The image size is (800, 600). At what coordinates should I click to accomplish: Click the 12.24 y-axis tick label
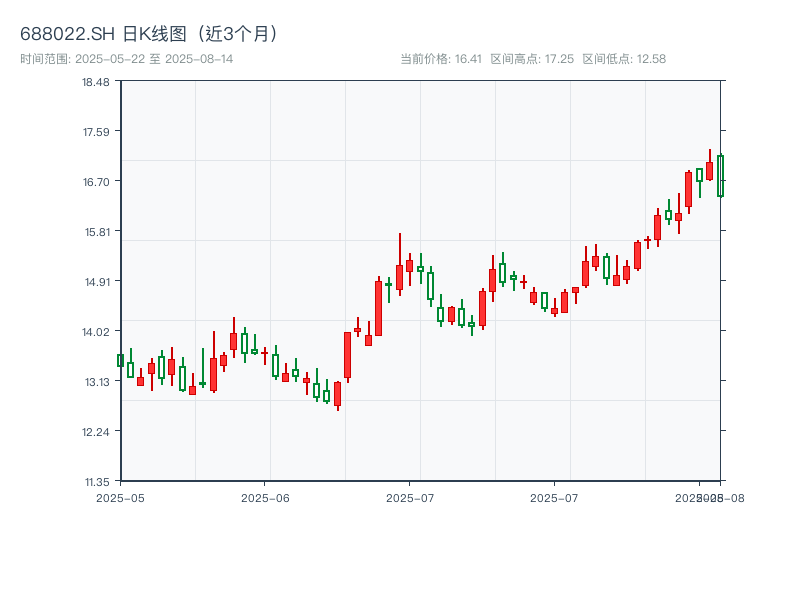click(x=96, y=431)
